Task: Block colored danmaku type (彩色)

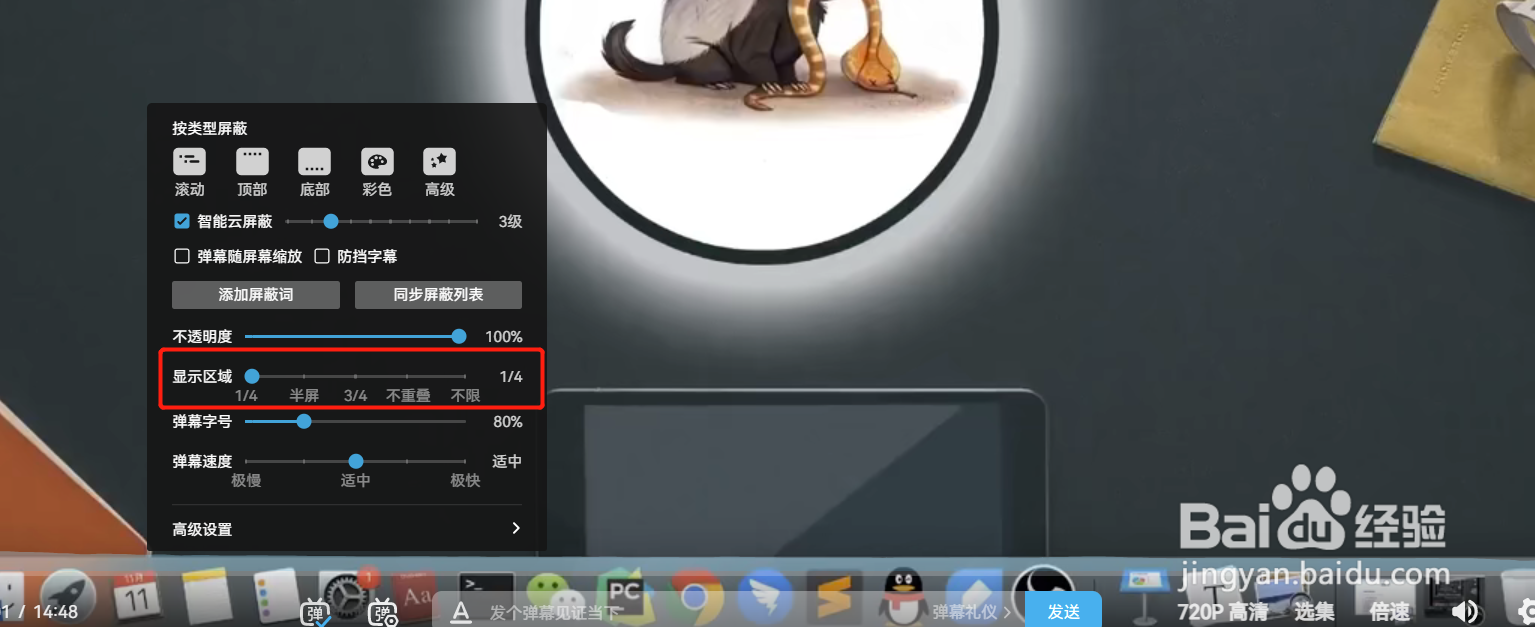Action: [377, 172]
